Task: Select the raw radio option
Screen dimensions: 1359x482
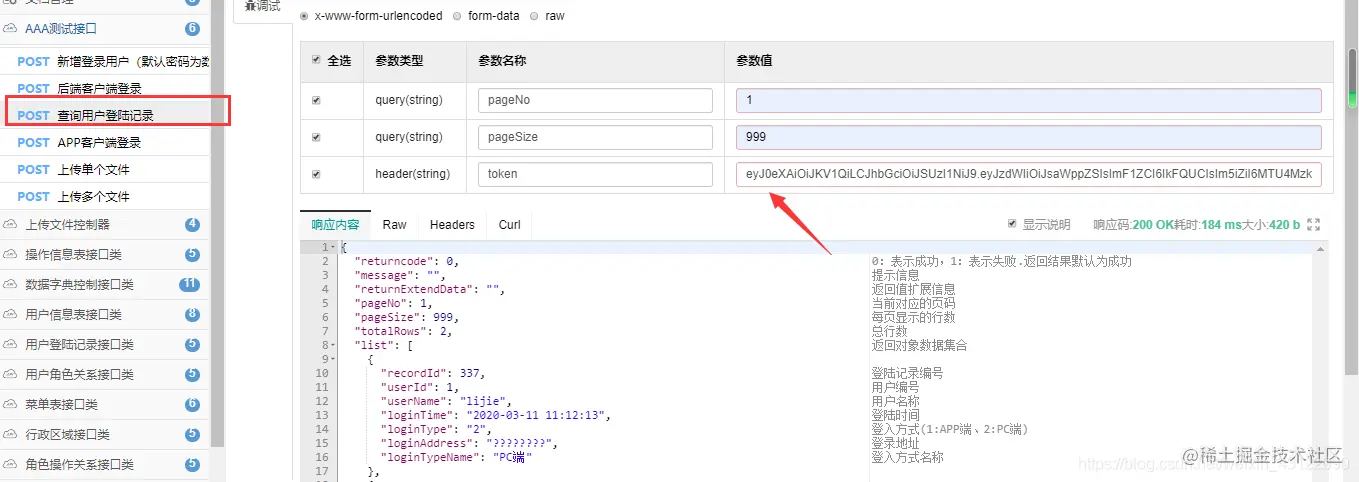Action: click(x=535, y=16)
